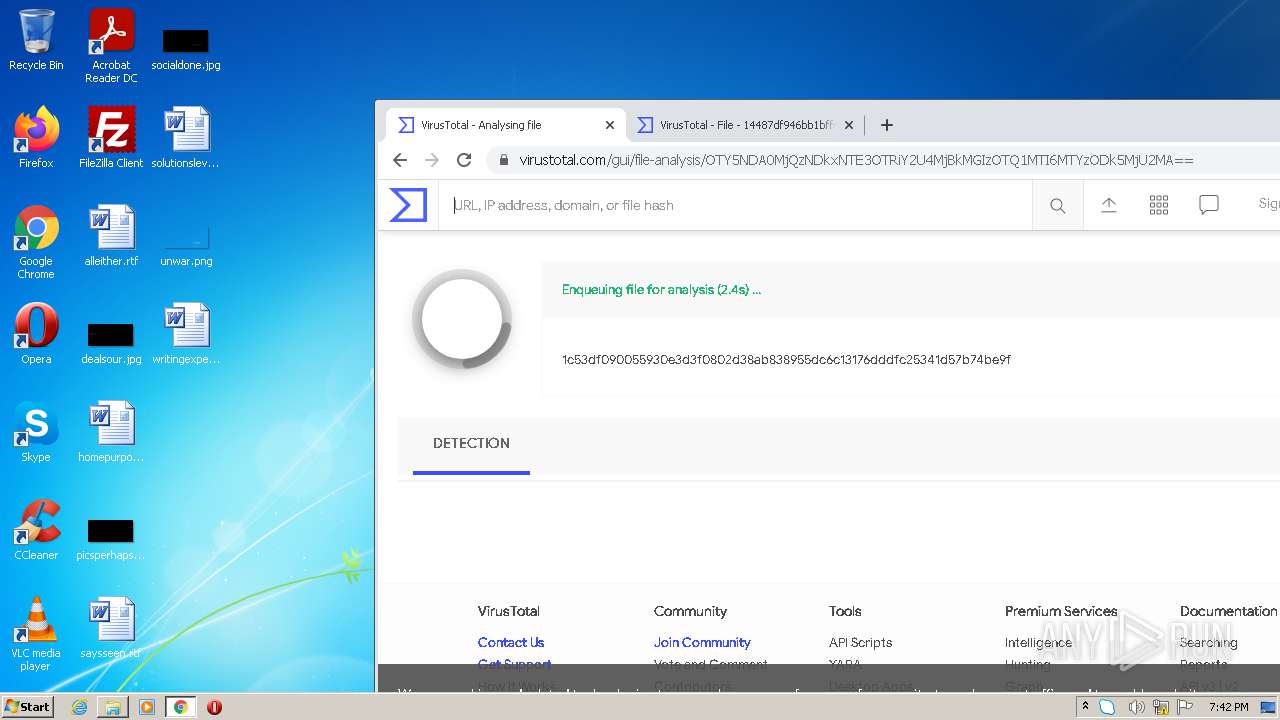Click the taskbar clock 7:42 PM
Screen dimensions: 1280x720
click(1228, 707)
